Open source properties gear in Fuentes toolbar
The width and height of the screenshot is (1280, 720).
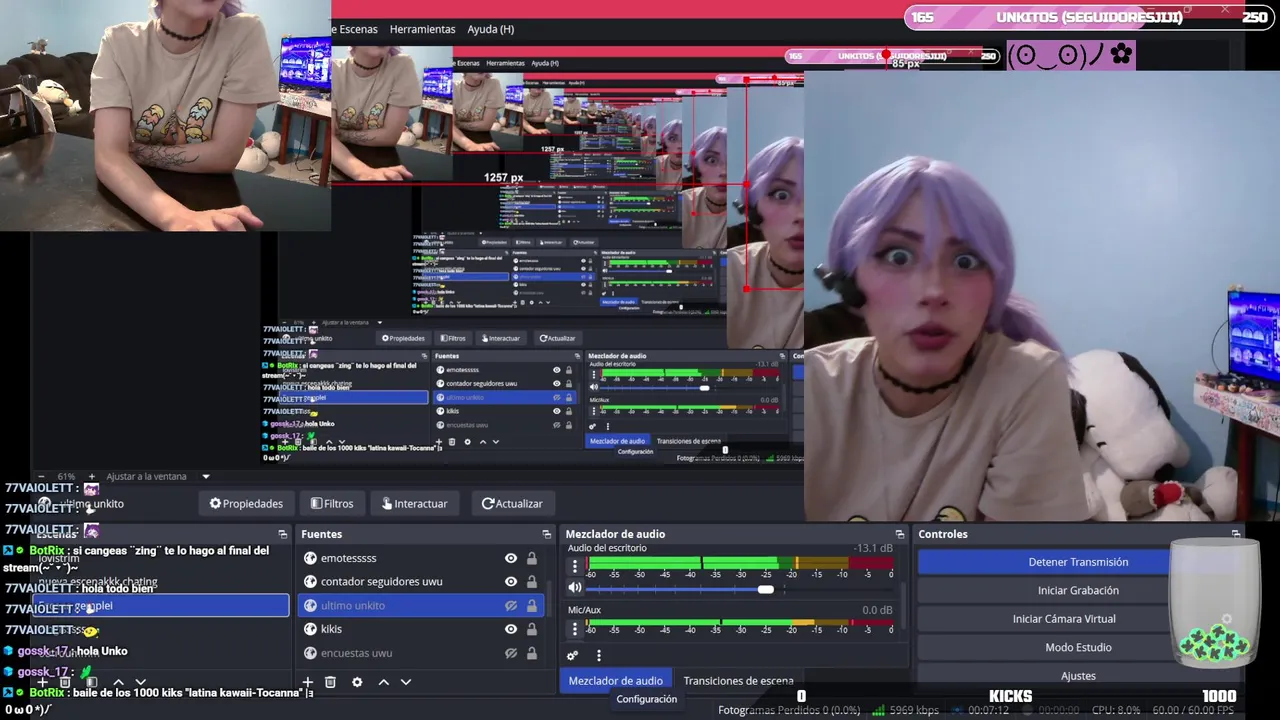click(357, 682)
